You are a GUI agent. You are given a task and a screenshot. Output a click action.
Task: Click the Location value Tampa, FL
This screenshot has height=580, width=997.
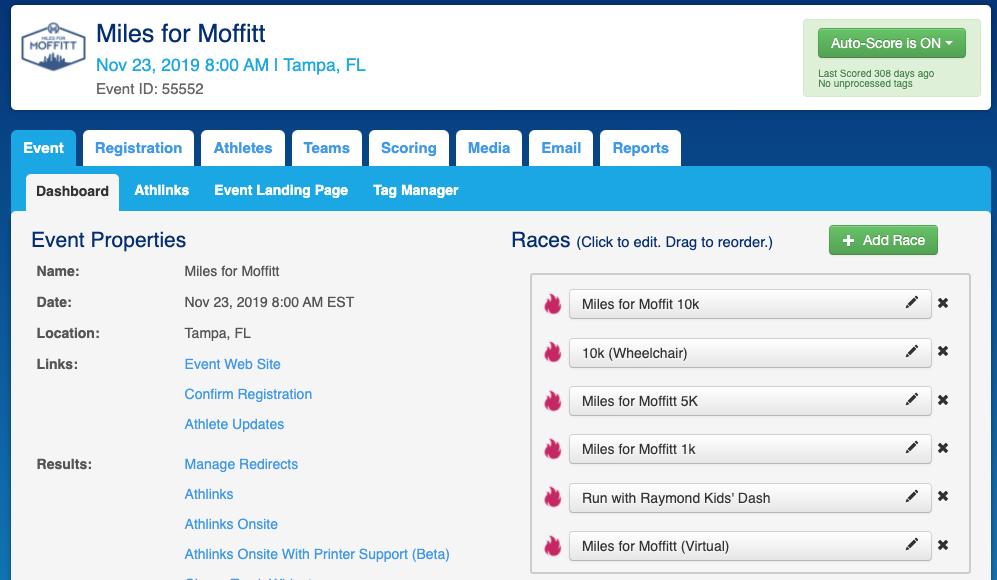(217, 333)
